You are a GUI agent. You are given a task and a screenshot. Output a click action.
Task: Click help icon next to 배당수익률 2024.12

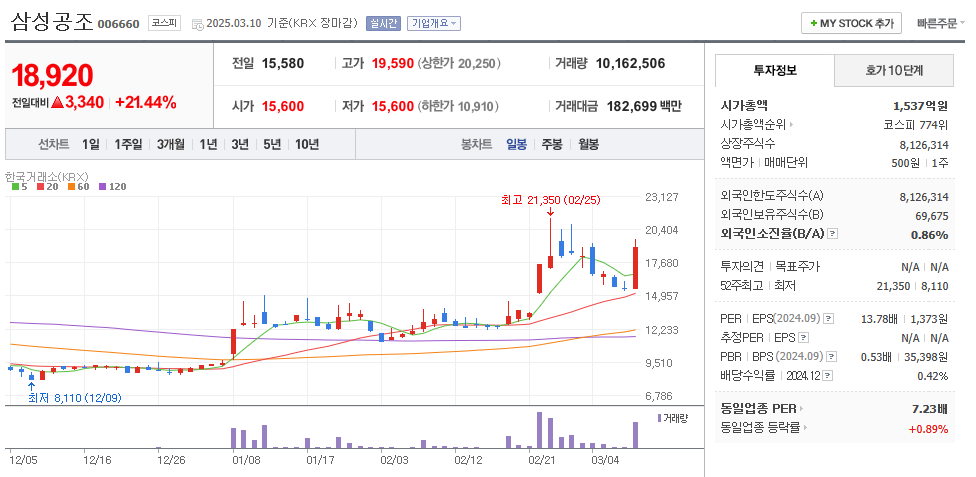tap(828, 375)
